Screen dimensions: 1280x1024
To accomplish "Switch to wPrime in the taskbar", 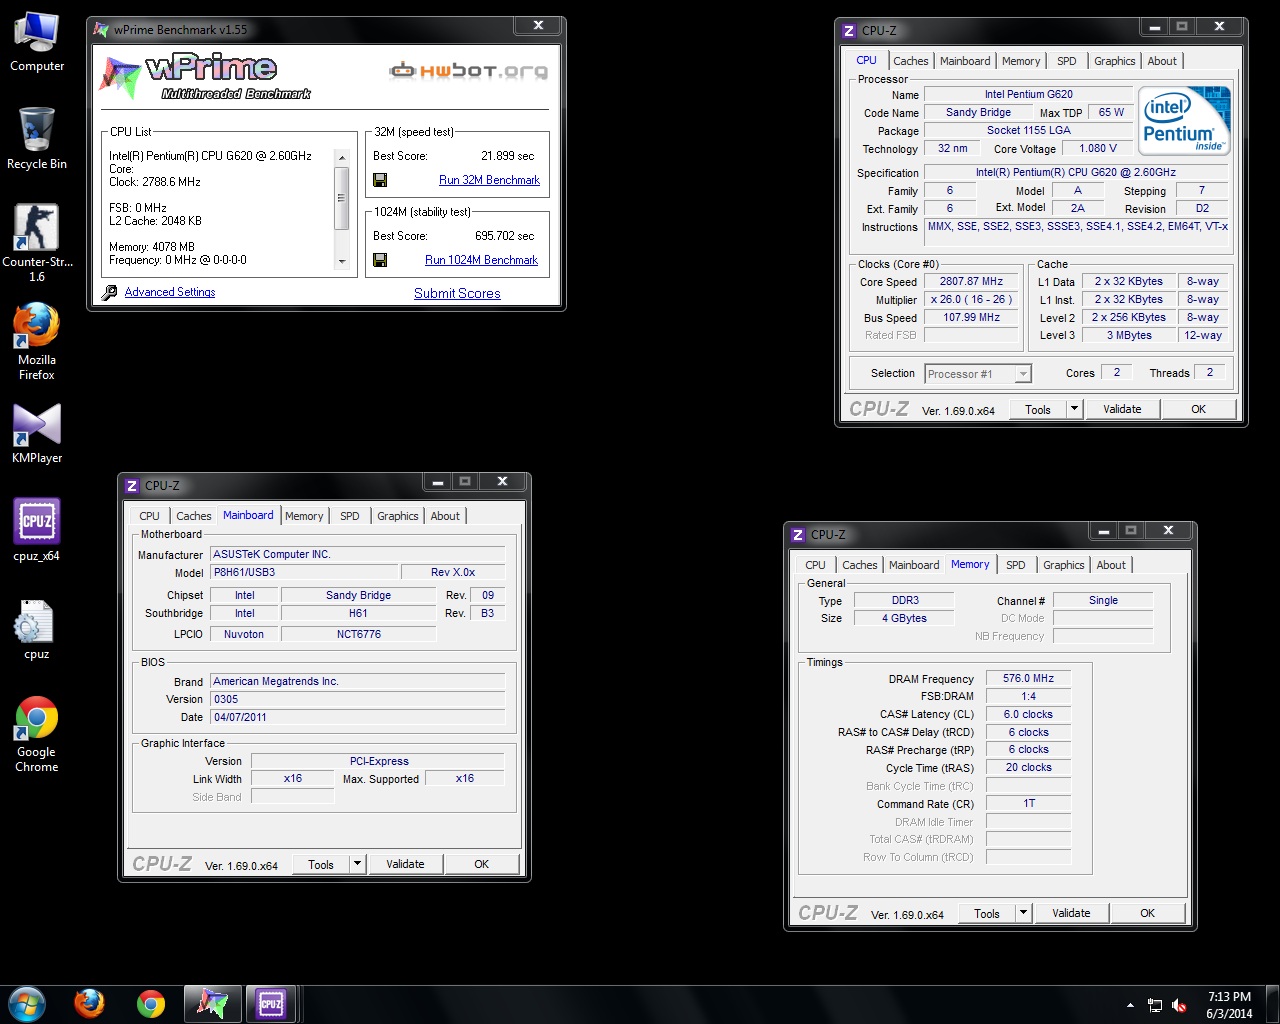I will [212, 1004].
